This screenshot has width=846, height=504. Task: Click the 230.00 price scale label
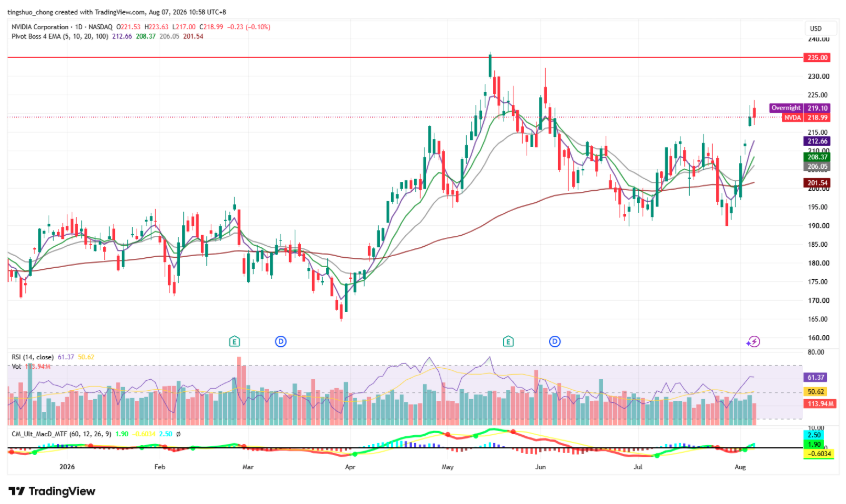(818, 77)
